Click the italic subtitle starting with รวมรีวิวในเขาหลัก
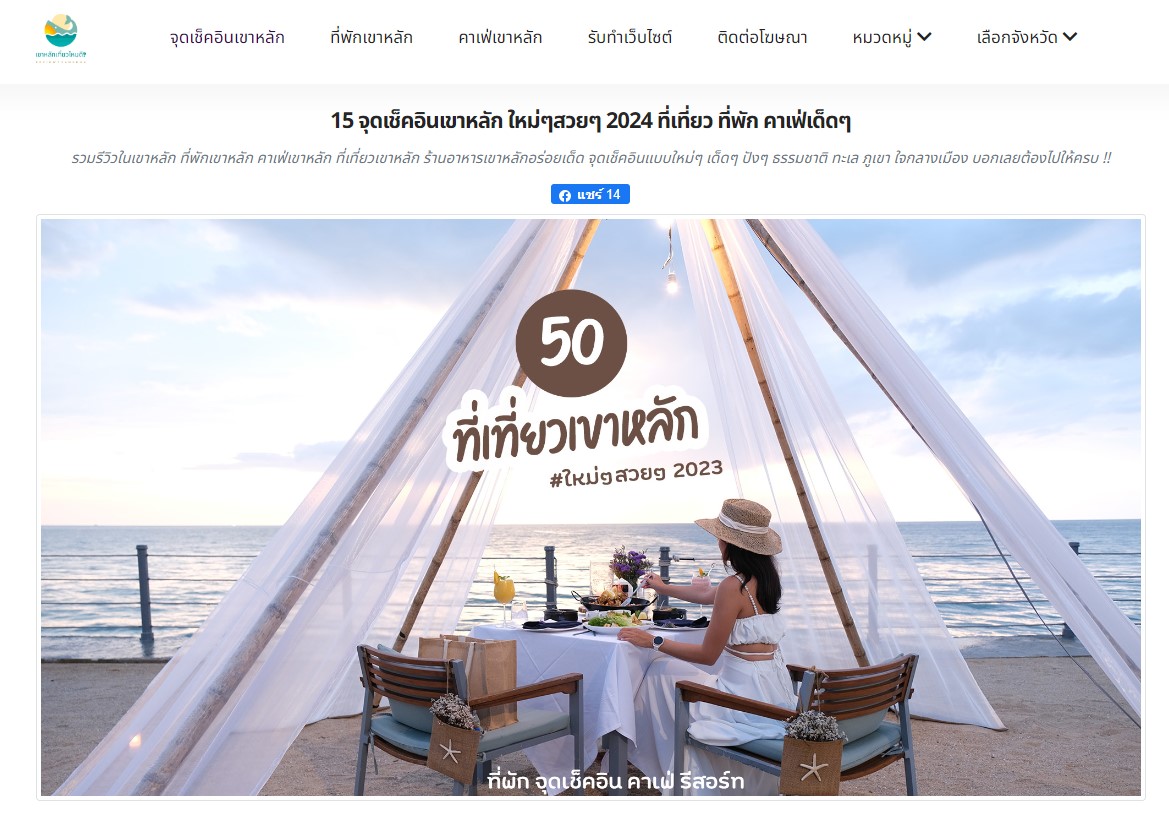This screenshot has height=821, width=1169. [x=590, y=158]
